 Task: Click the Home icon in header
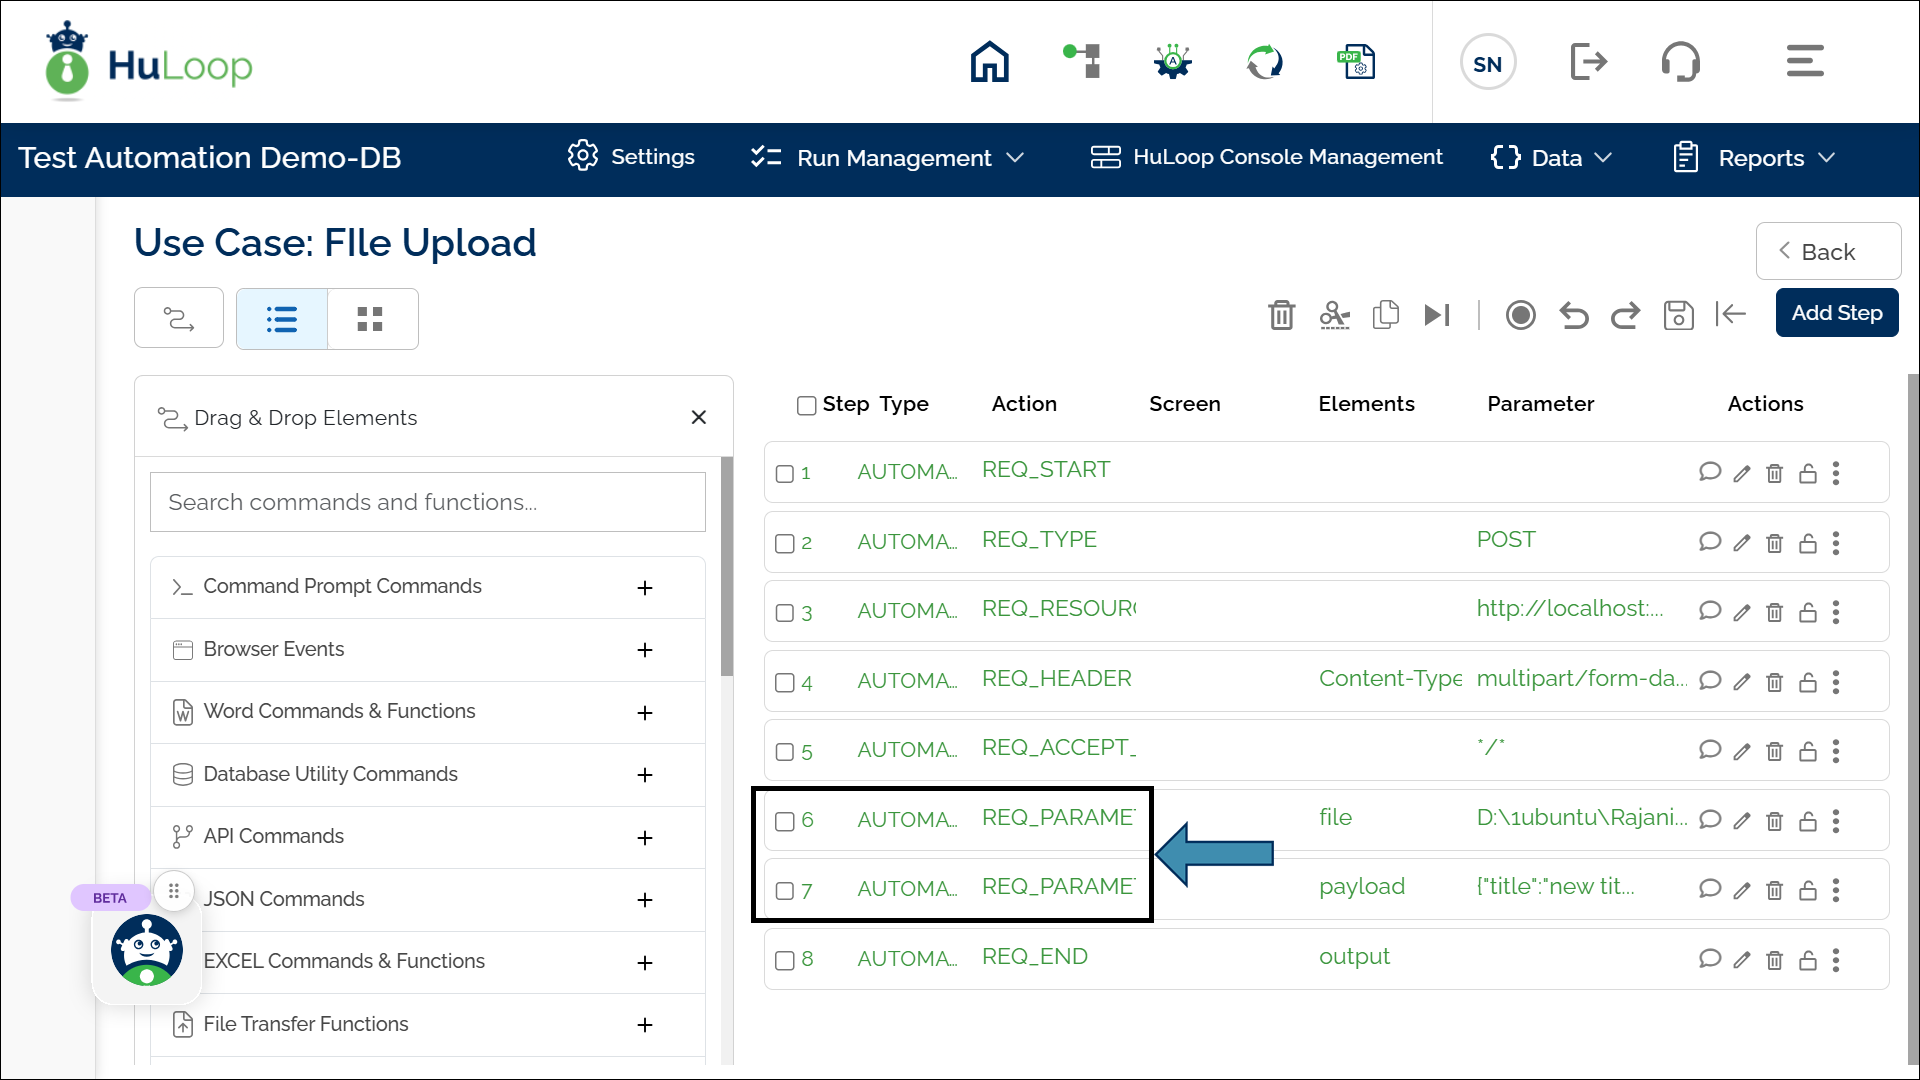click(x=989, y=62)
